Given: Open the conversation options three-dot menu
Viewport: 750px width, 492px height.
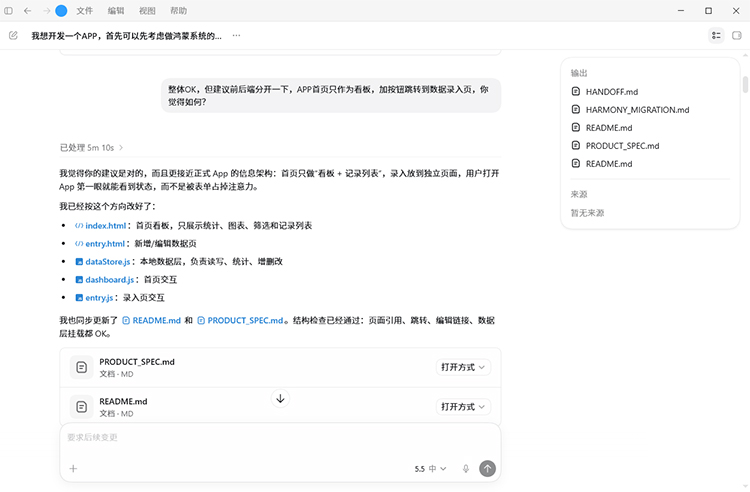Looking at the screenshot, I should pos(236,35).
